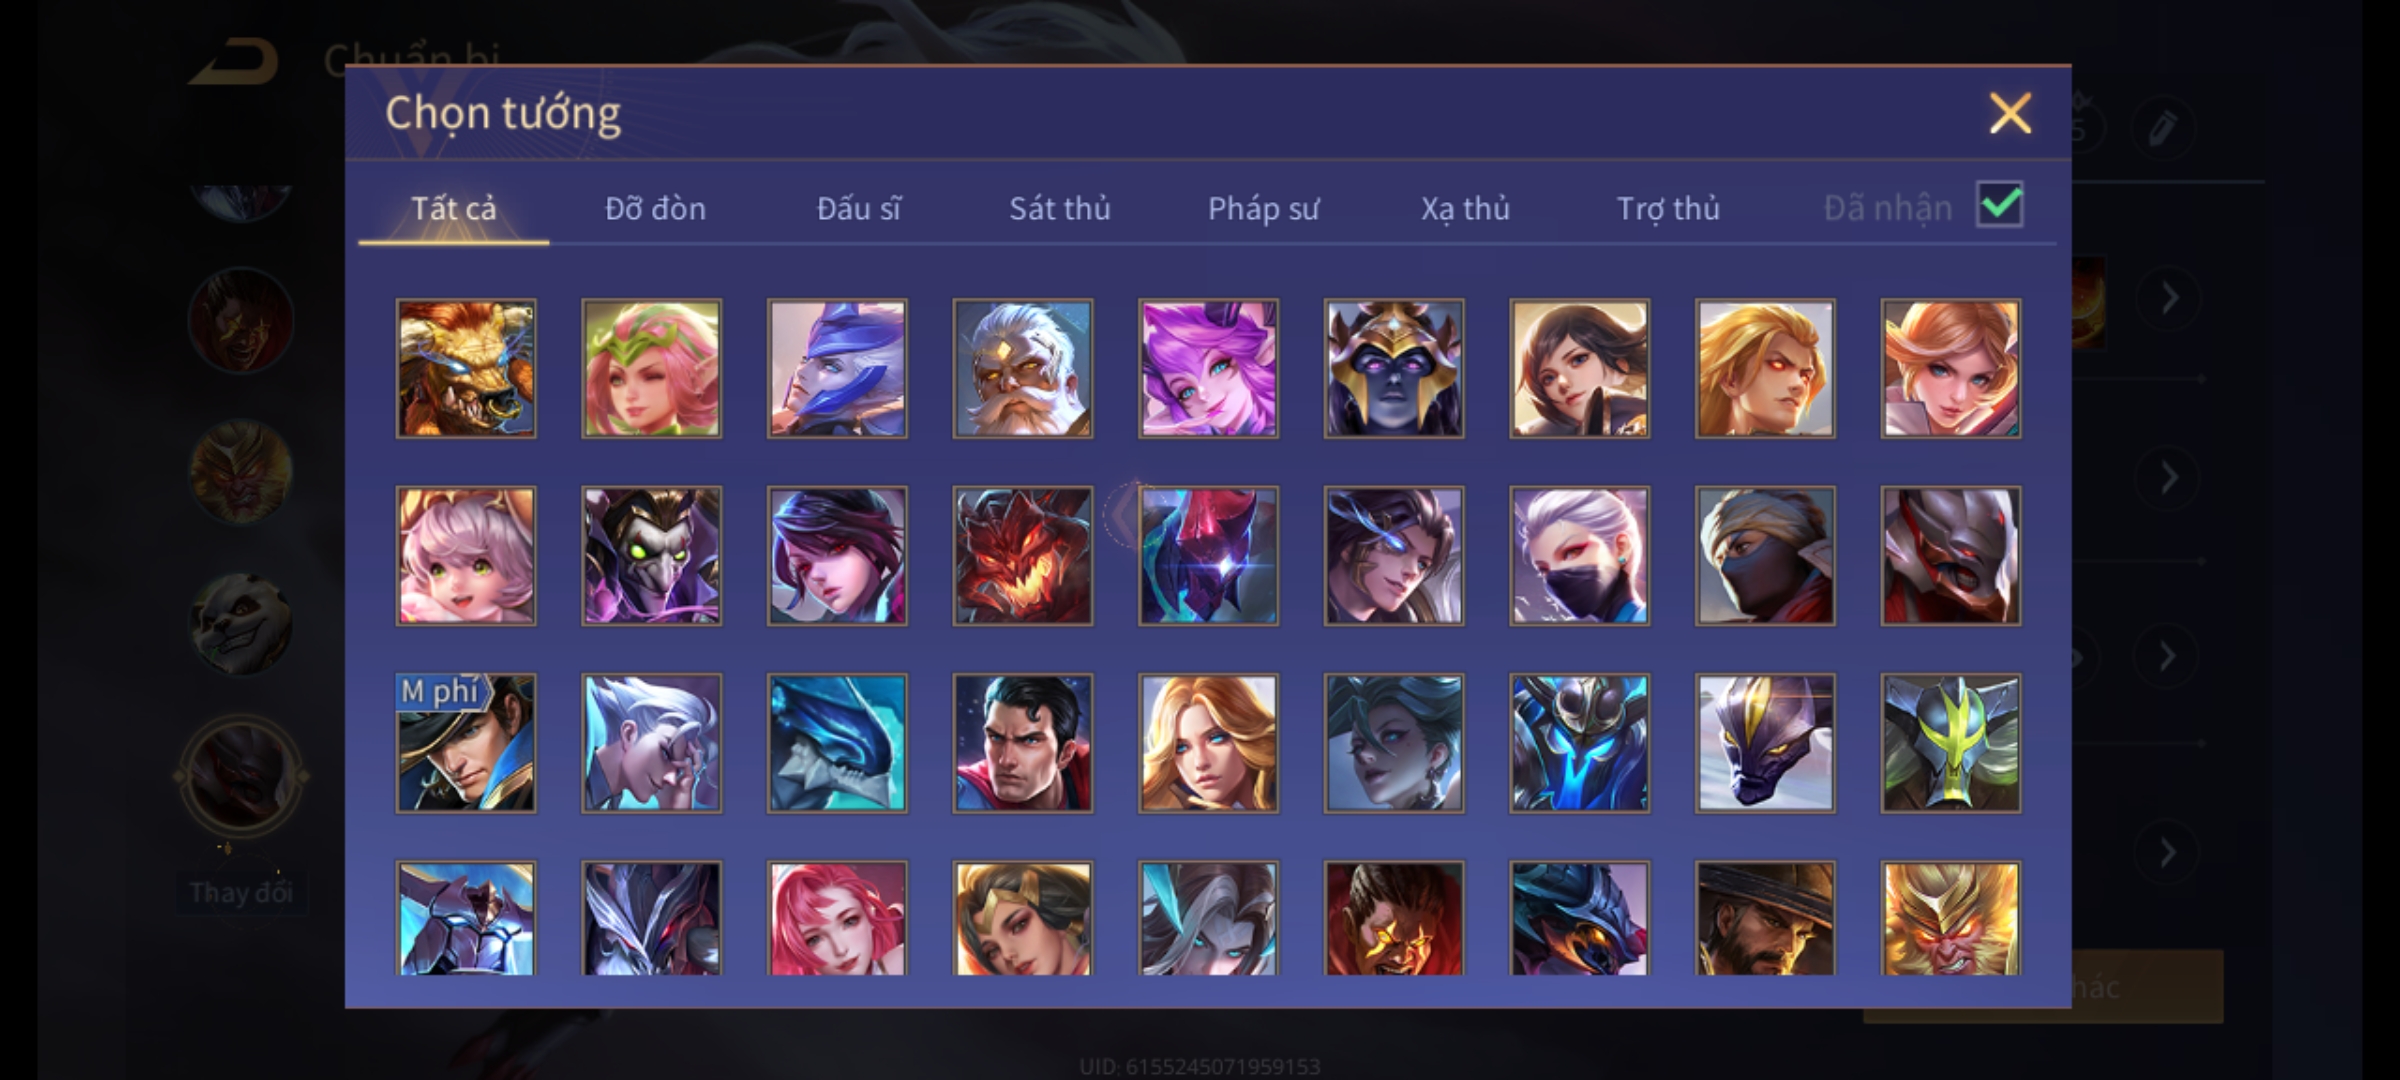Pick the golden monkey king hero
This screenshot has height=1080, width=2400.
pyautogui.click(x=1950, y=918)
